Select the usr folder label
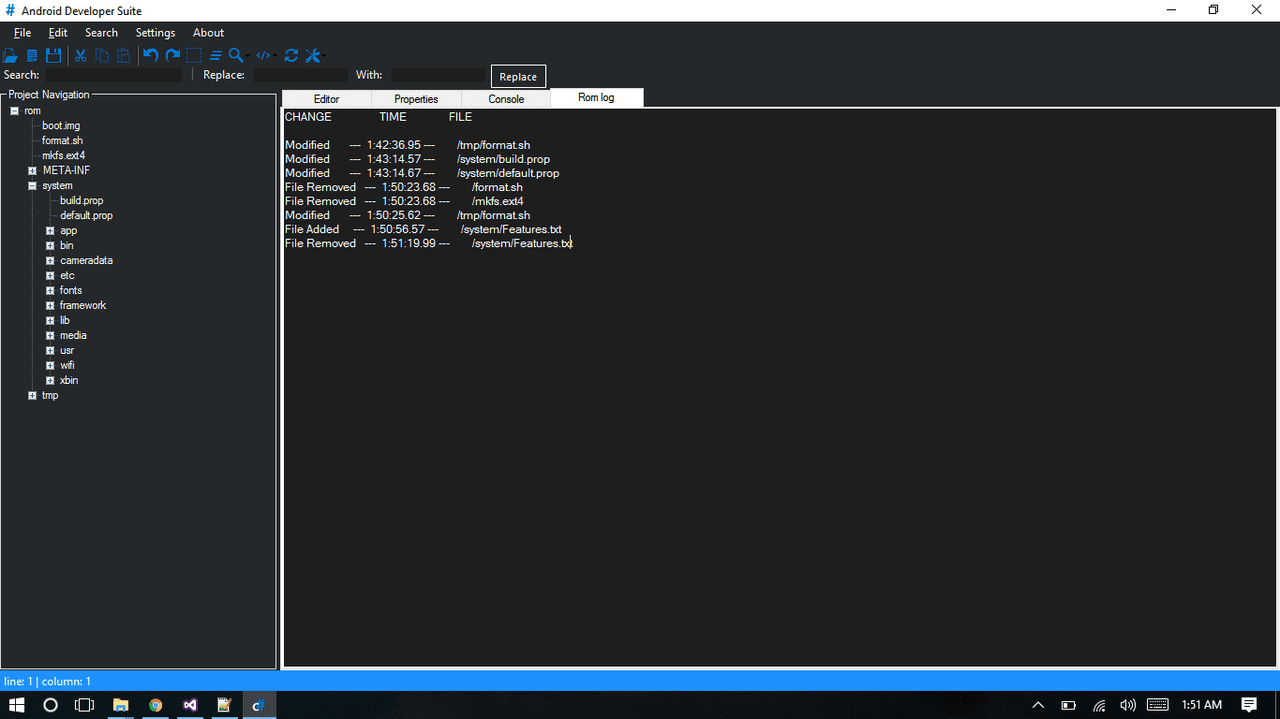Screen dimensions: 1280x719 (x=67, y=351)
